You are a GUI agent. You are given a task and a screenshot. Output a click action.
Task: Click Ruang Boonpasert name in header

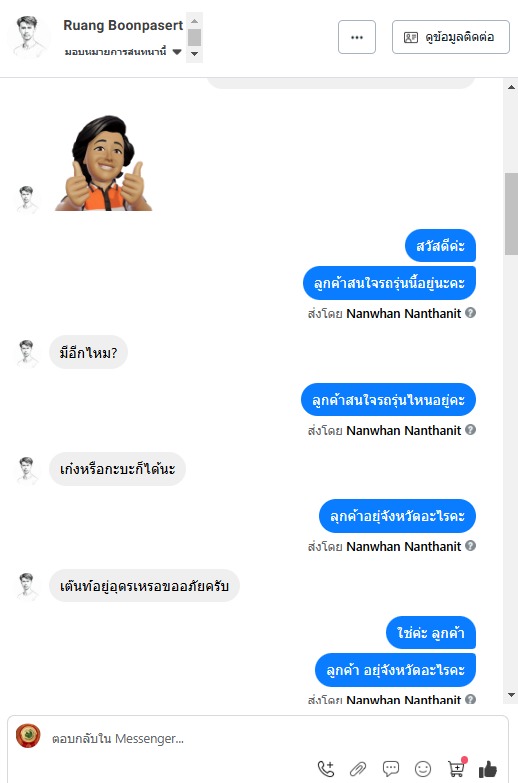123,25
